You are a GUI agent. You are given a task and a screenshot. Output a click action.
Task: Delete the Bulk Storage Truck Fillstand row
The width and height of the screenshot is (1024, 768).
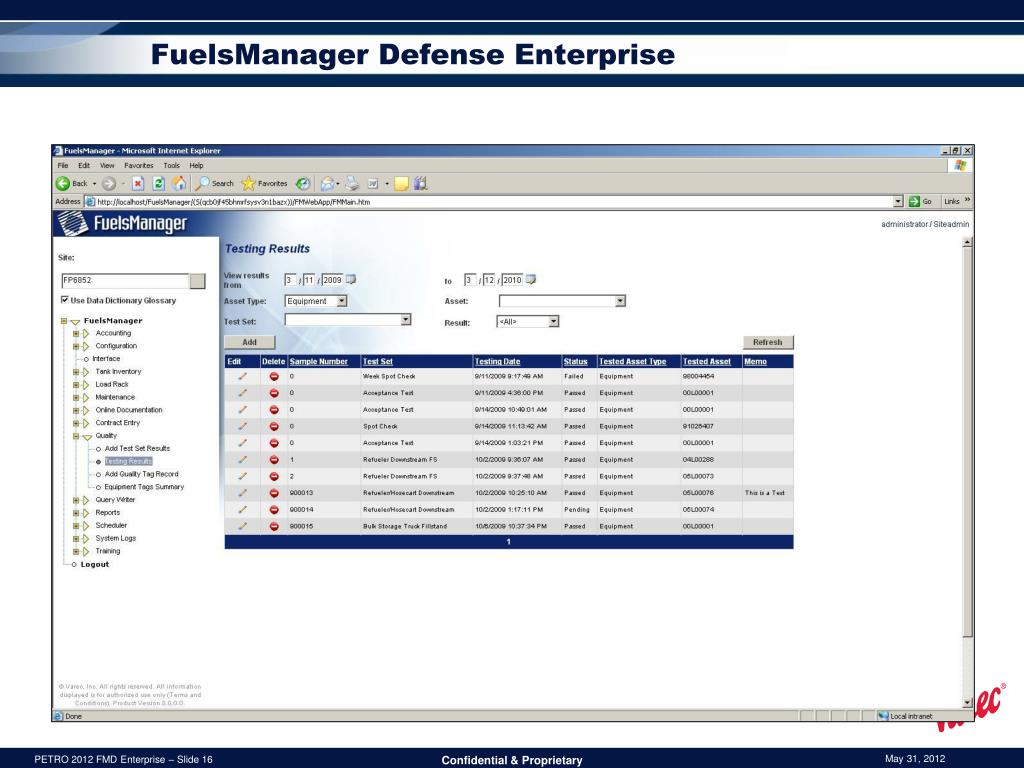coord(274,526)
